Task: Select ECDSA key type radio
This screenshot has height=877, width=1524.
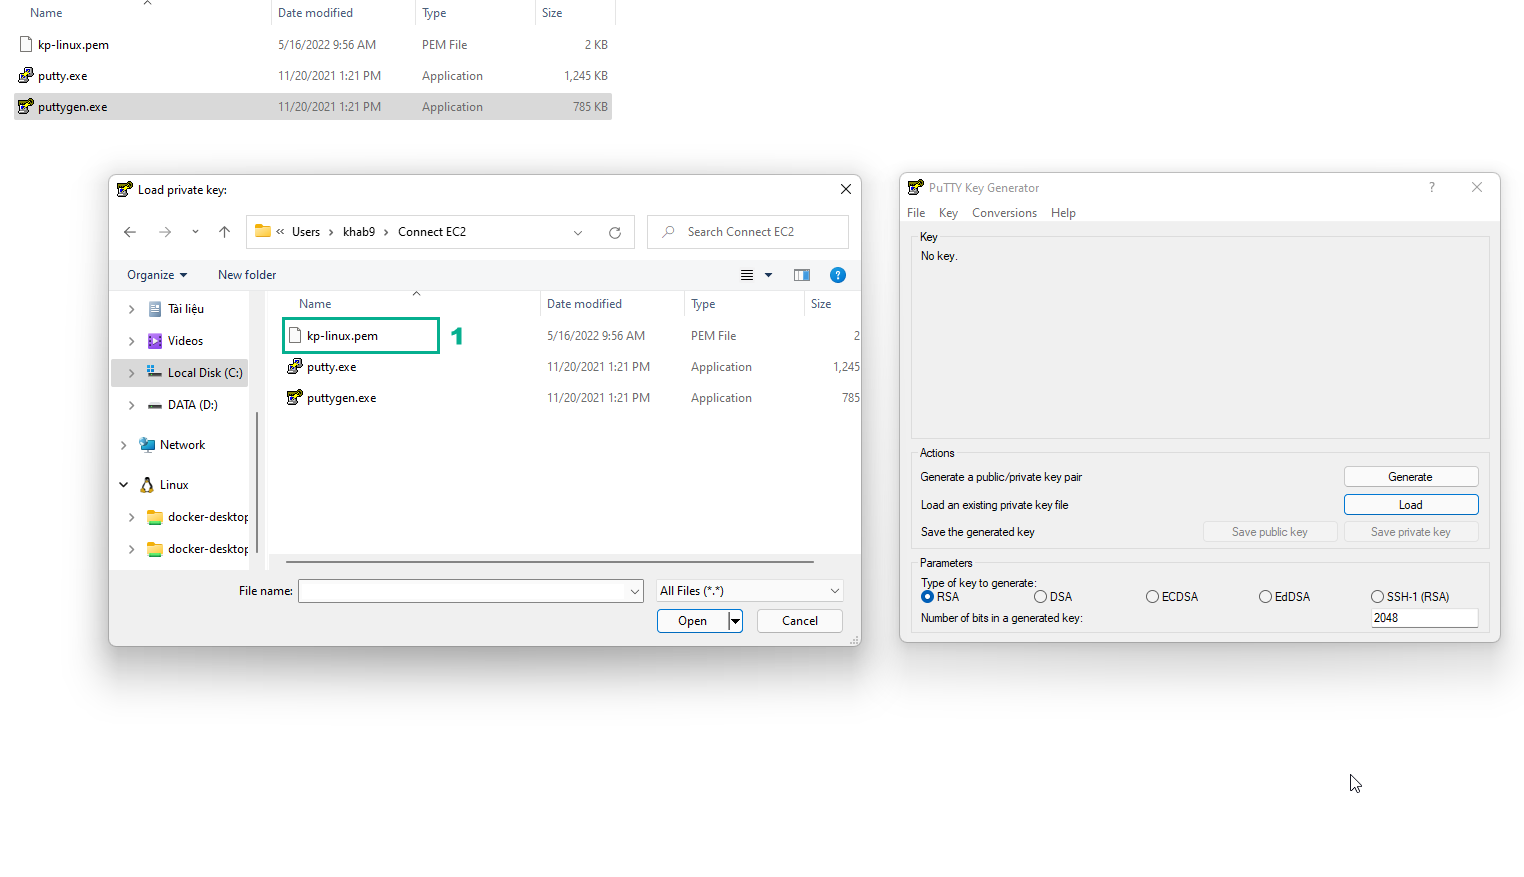Action: click(1152, 597)
